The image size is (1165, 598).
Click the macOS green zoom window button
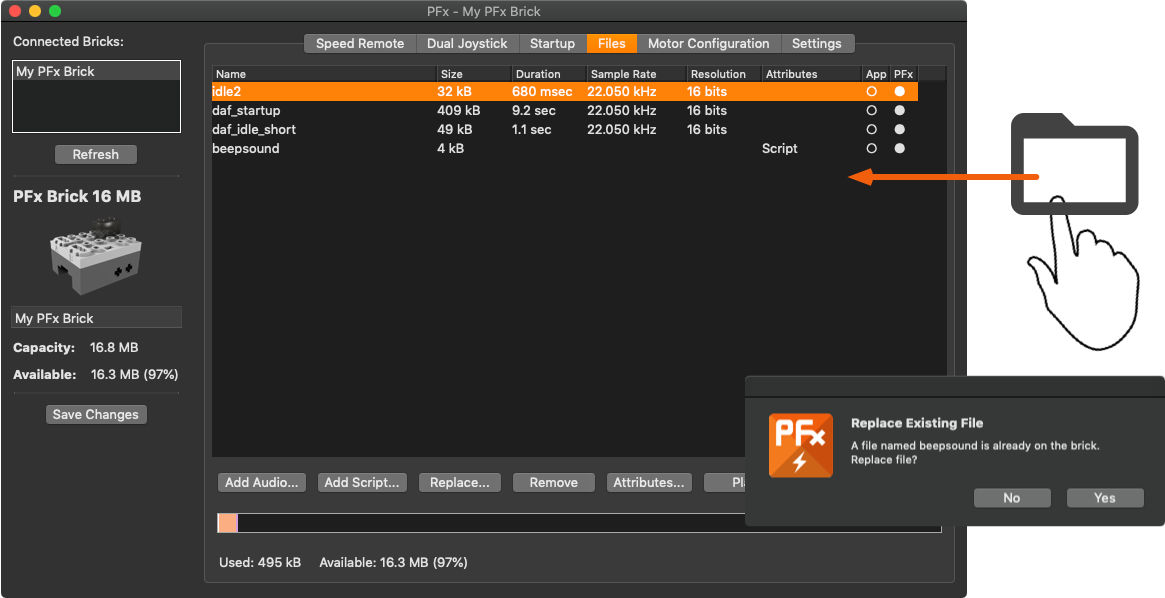(54, 11)
